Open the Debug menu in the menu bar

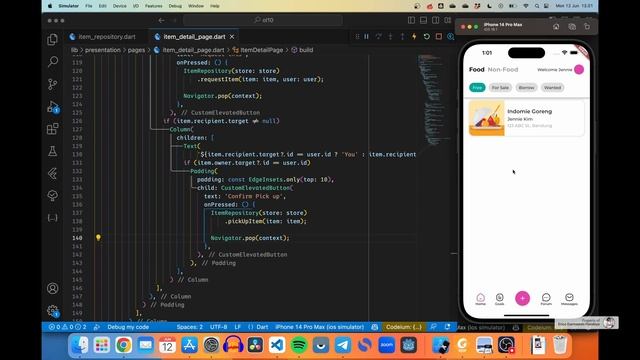click(175, 6)
